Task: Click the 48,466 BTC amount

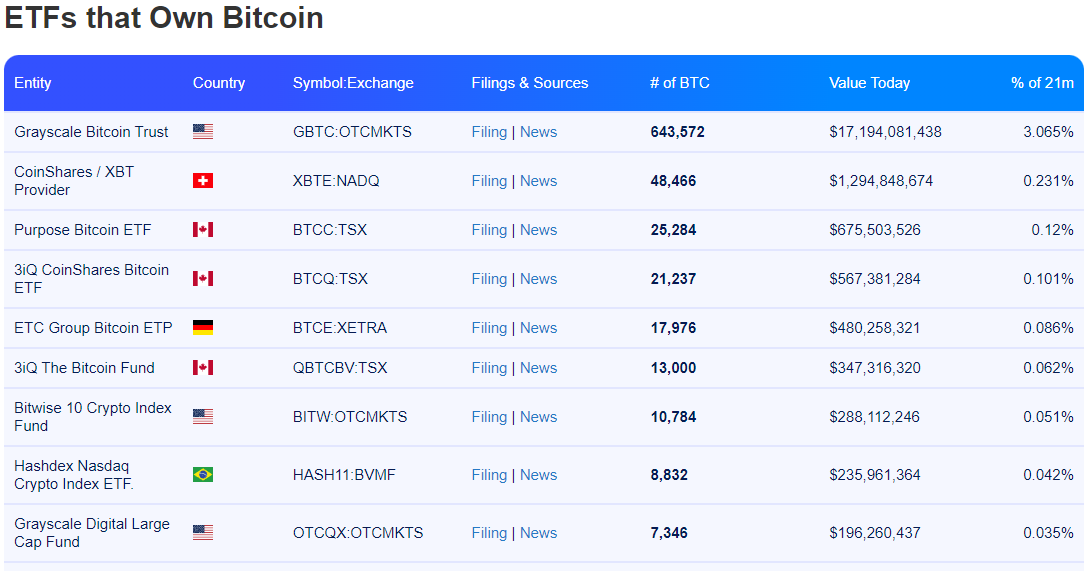Action: (x=673, y=181)
